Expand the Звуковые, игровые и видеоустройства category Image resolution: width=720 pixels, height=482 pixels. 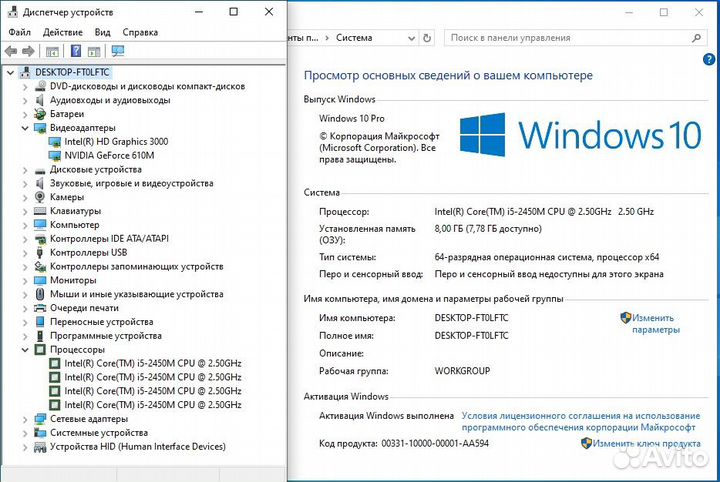(25, 183)
